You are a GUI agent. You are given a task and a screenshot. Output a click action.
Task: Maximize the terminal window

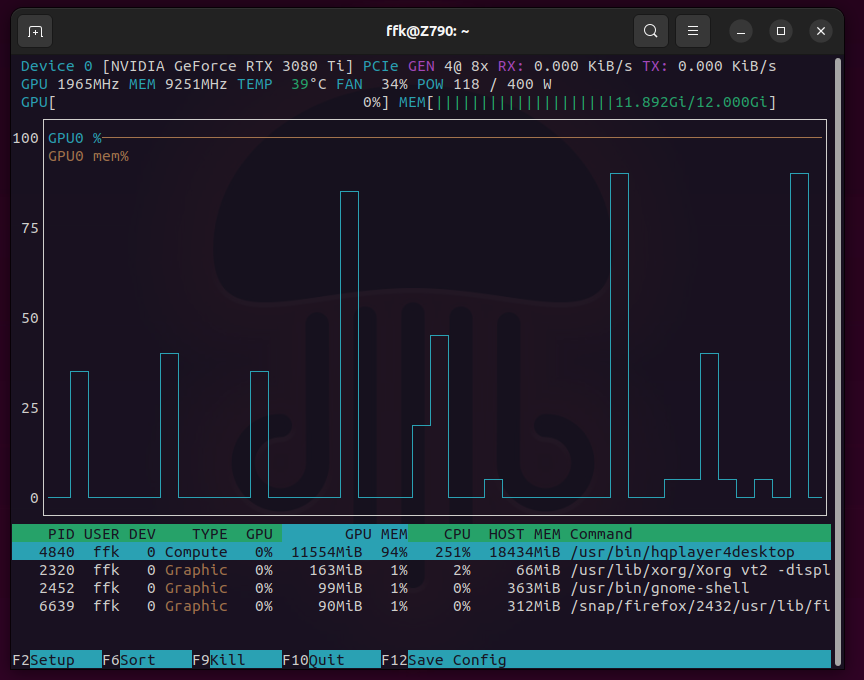[x=781, y=31]
